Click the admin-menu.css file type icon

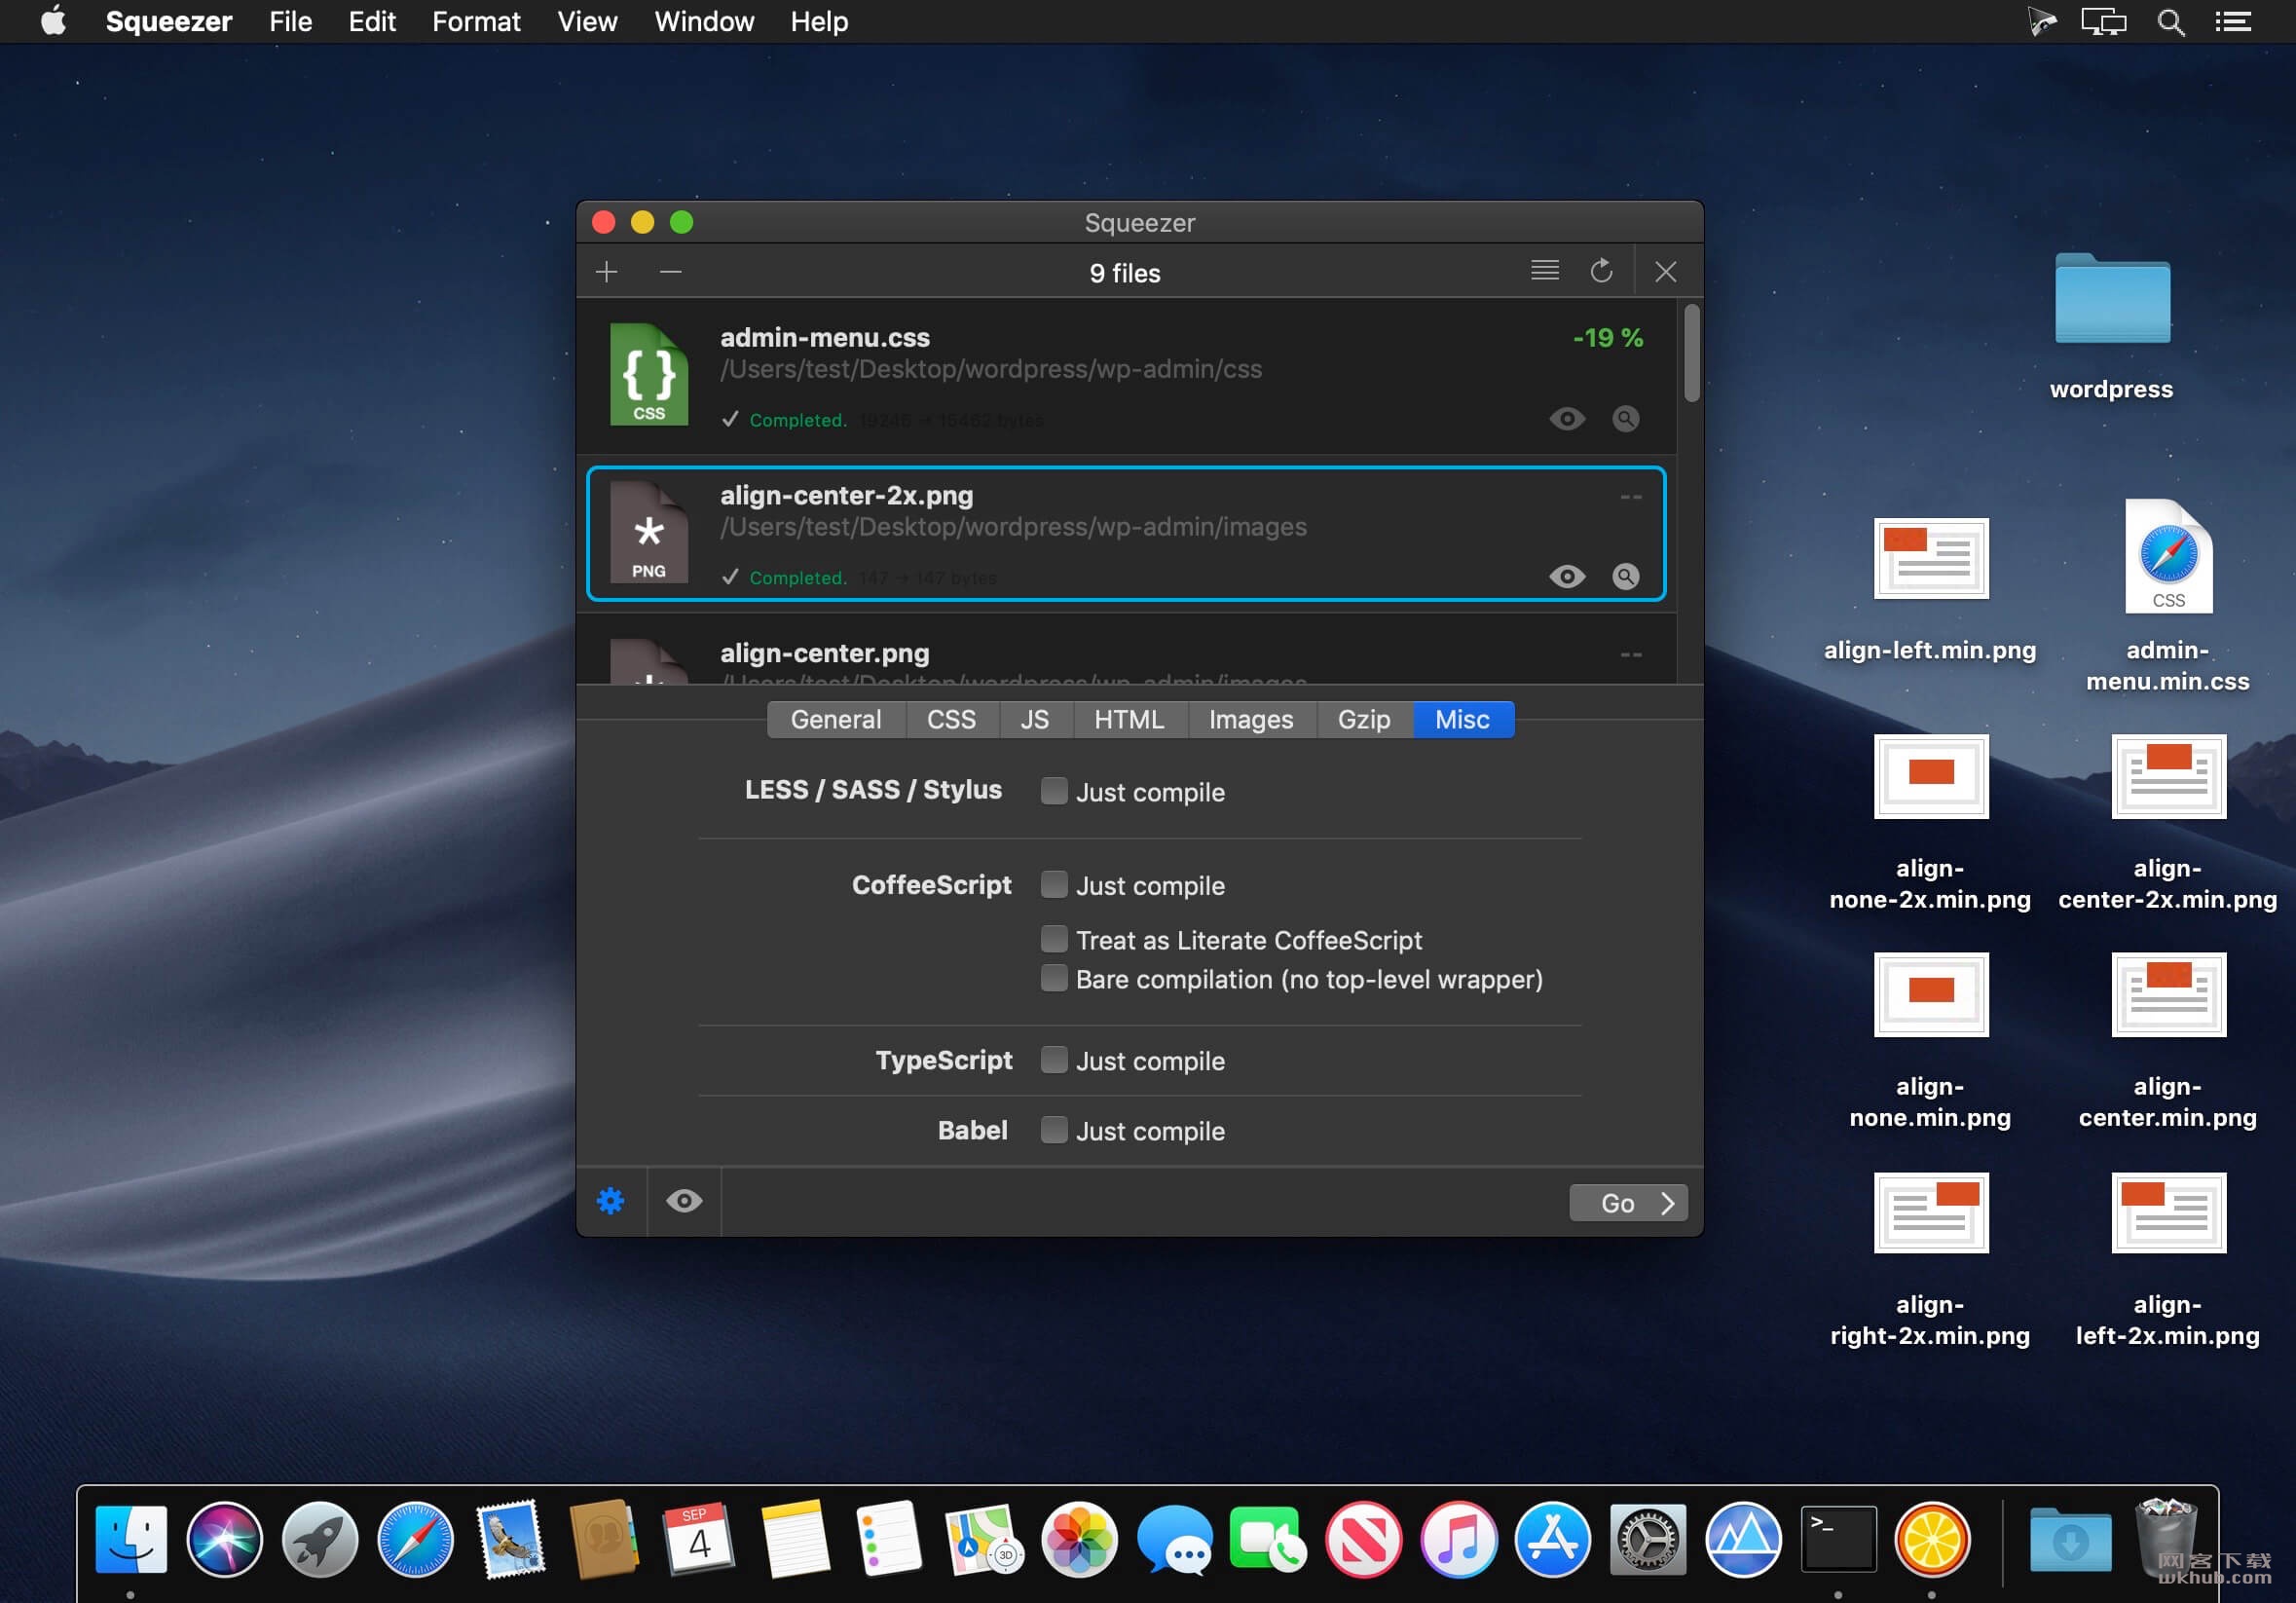tap(649, 374)
